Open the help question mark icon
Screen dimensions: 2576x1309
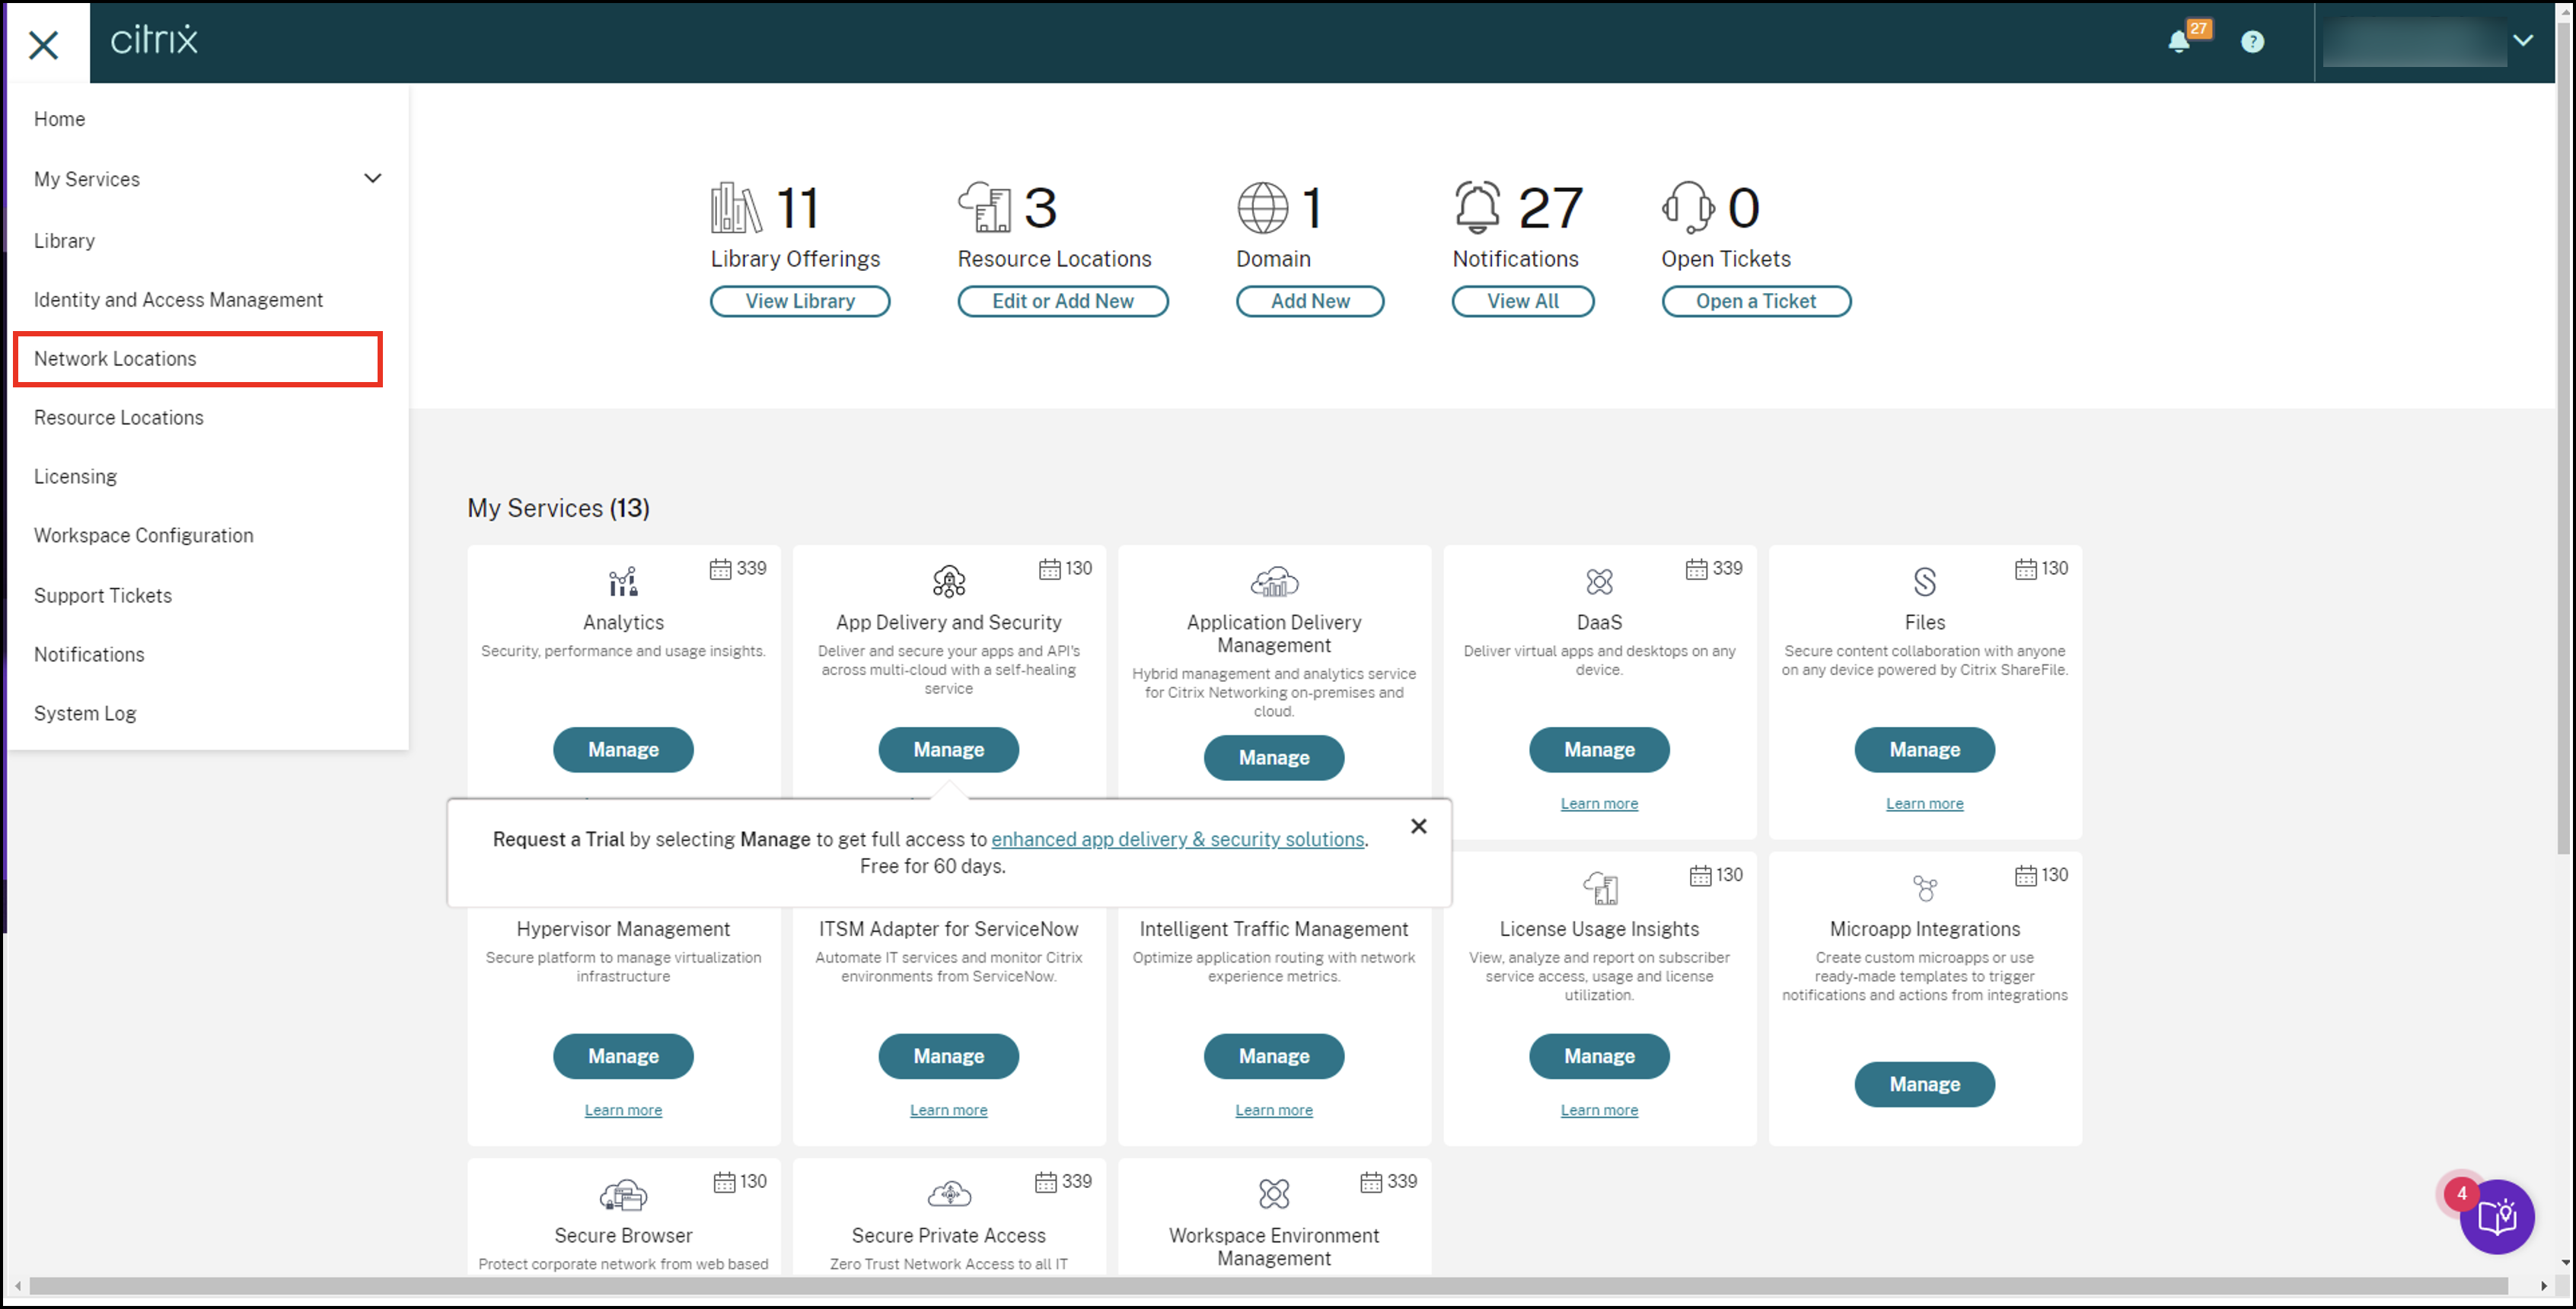click(2252, 42)
